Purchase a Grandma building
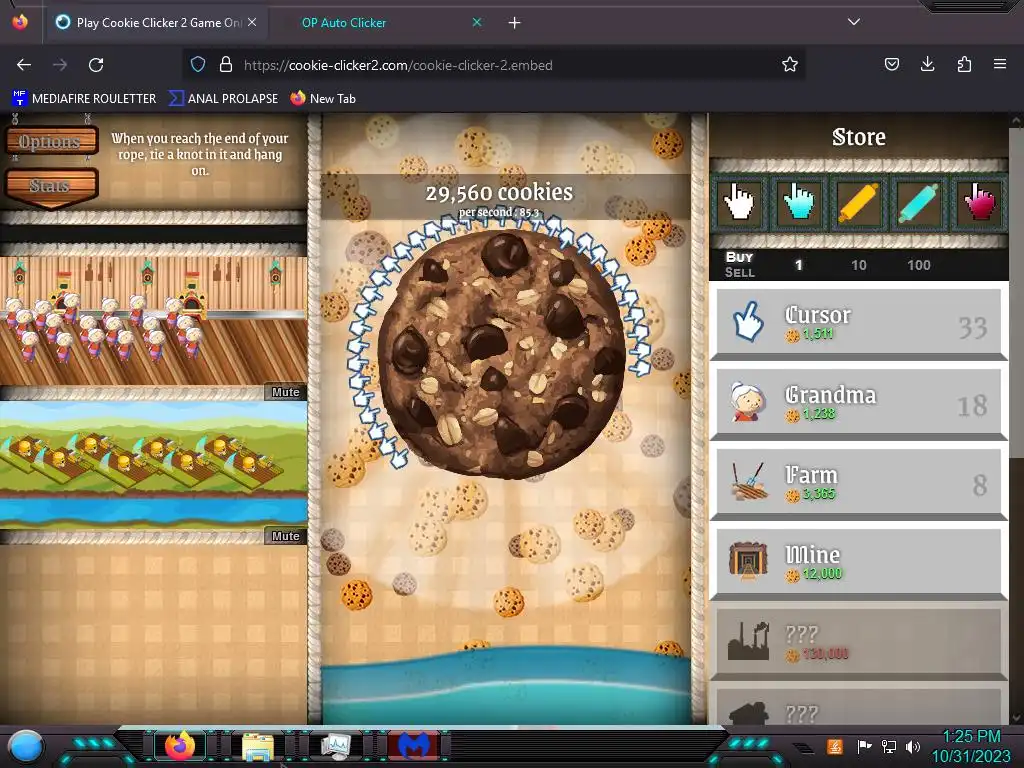Viewport: 1024px width, 768px height. (x=859, y=403)
